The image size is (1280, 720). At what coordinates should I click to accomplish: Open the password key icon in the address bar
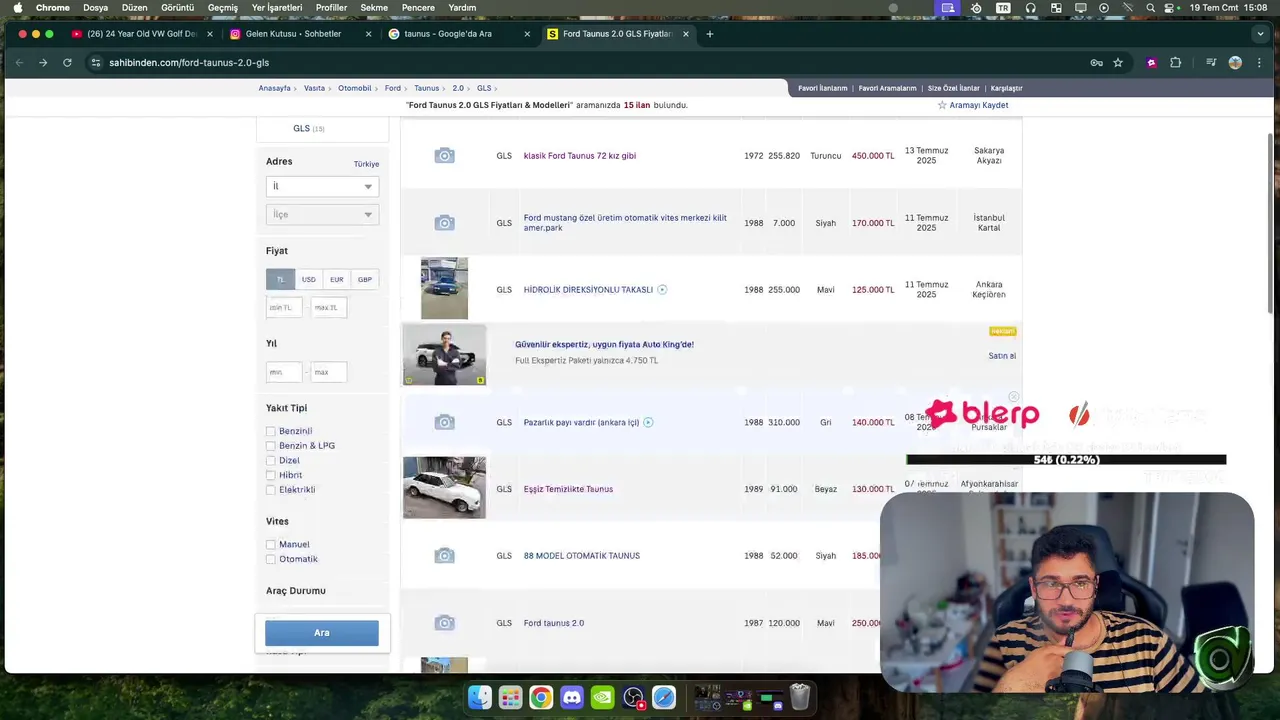pyautogui.click(x=1097, y=62)
